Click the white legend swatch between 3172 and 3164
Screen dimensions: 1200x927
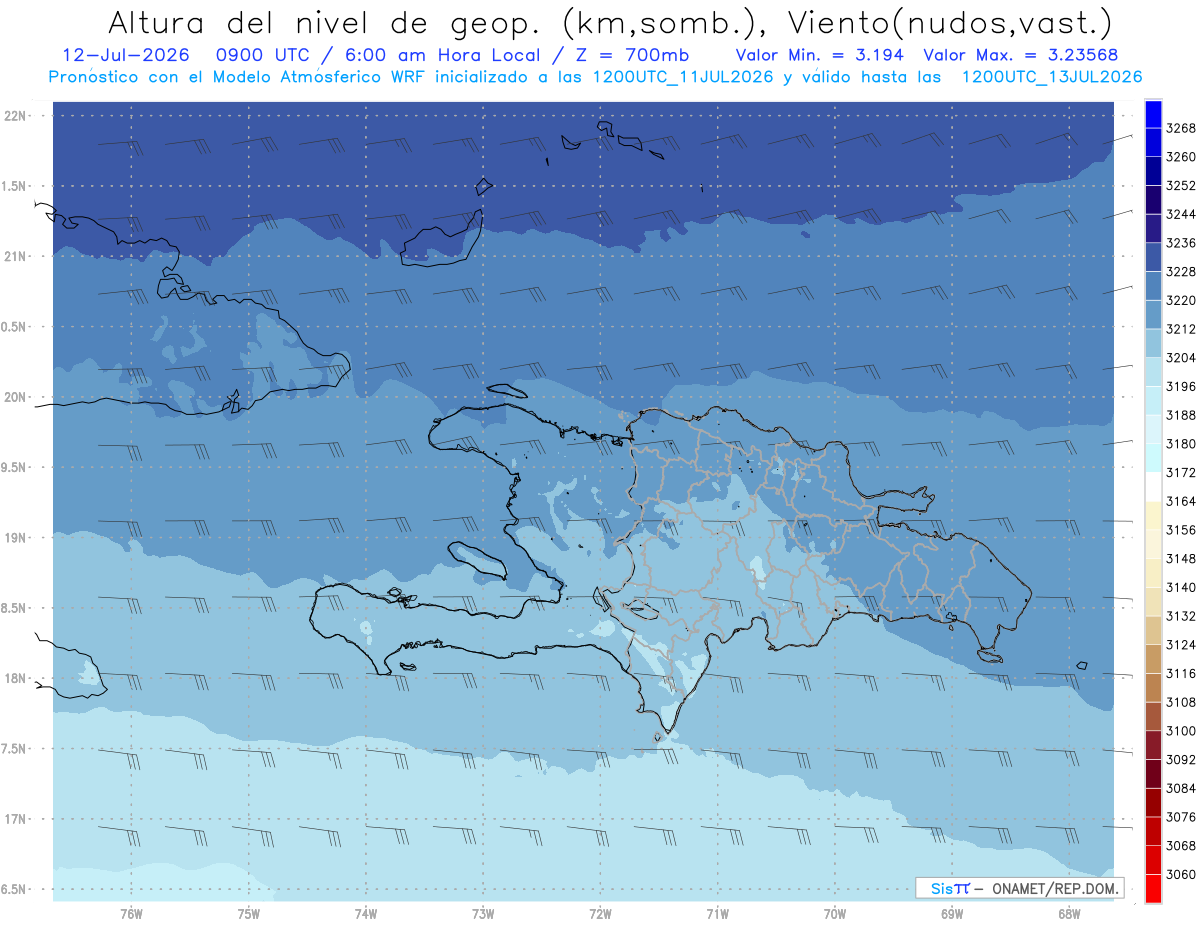coord(1153,487)
